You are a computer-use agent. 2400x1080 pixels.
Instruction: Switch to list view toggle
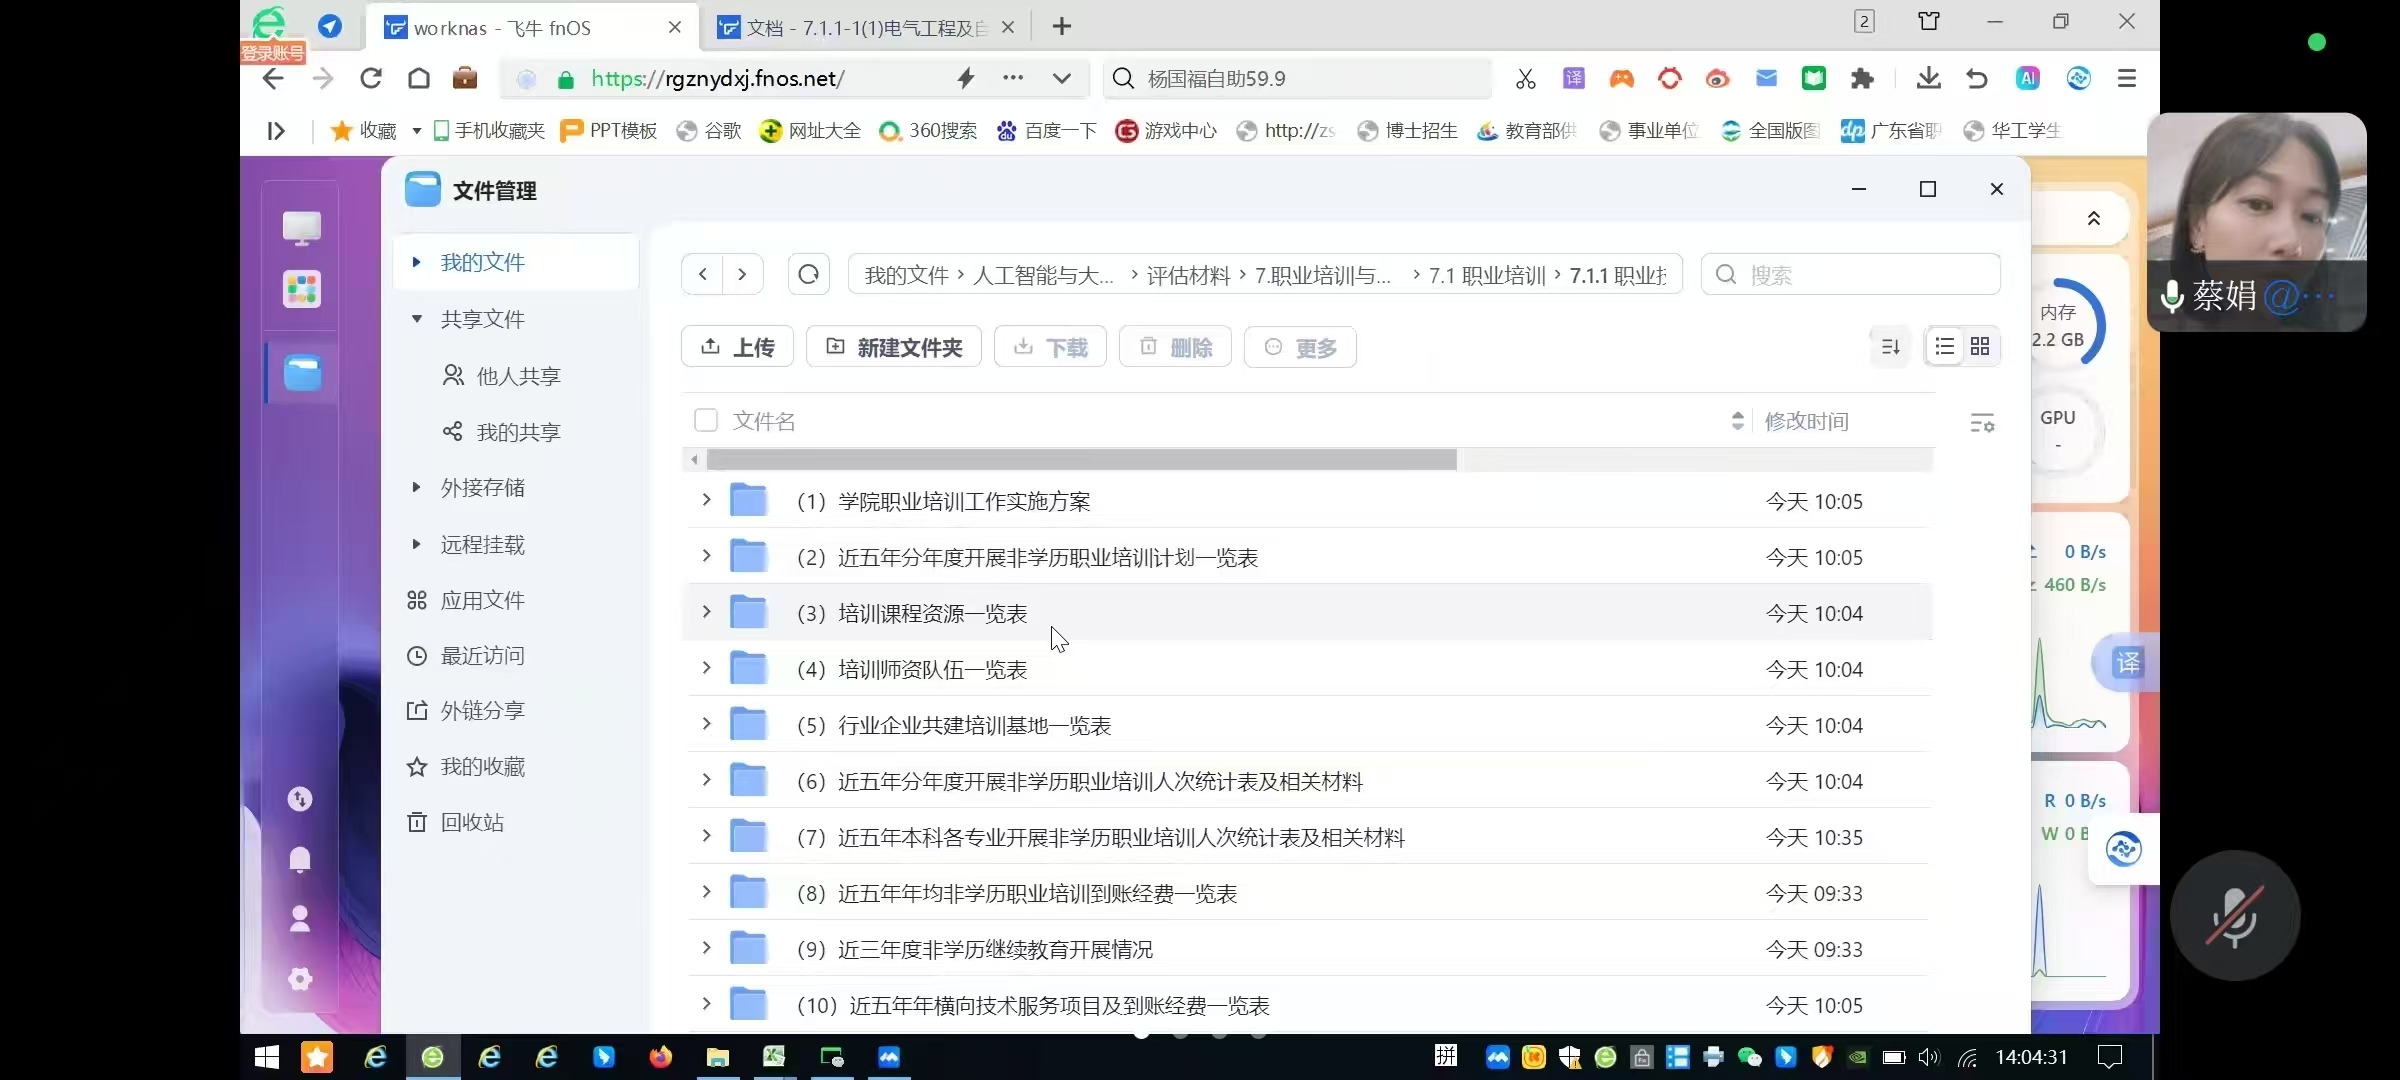point(1944,347)
